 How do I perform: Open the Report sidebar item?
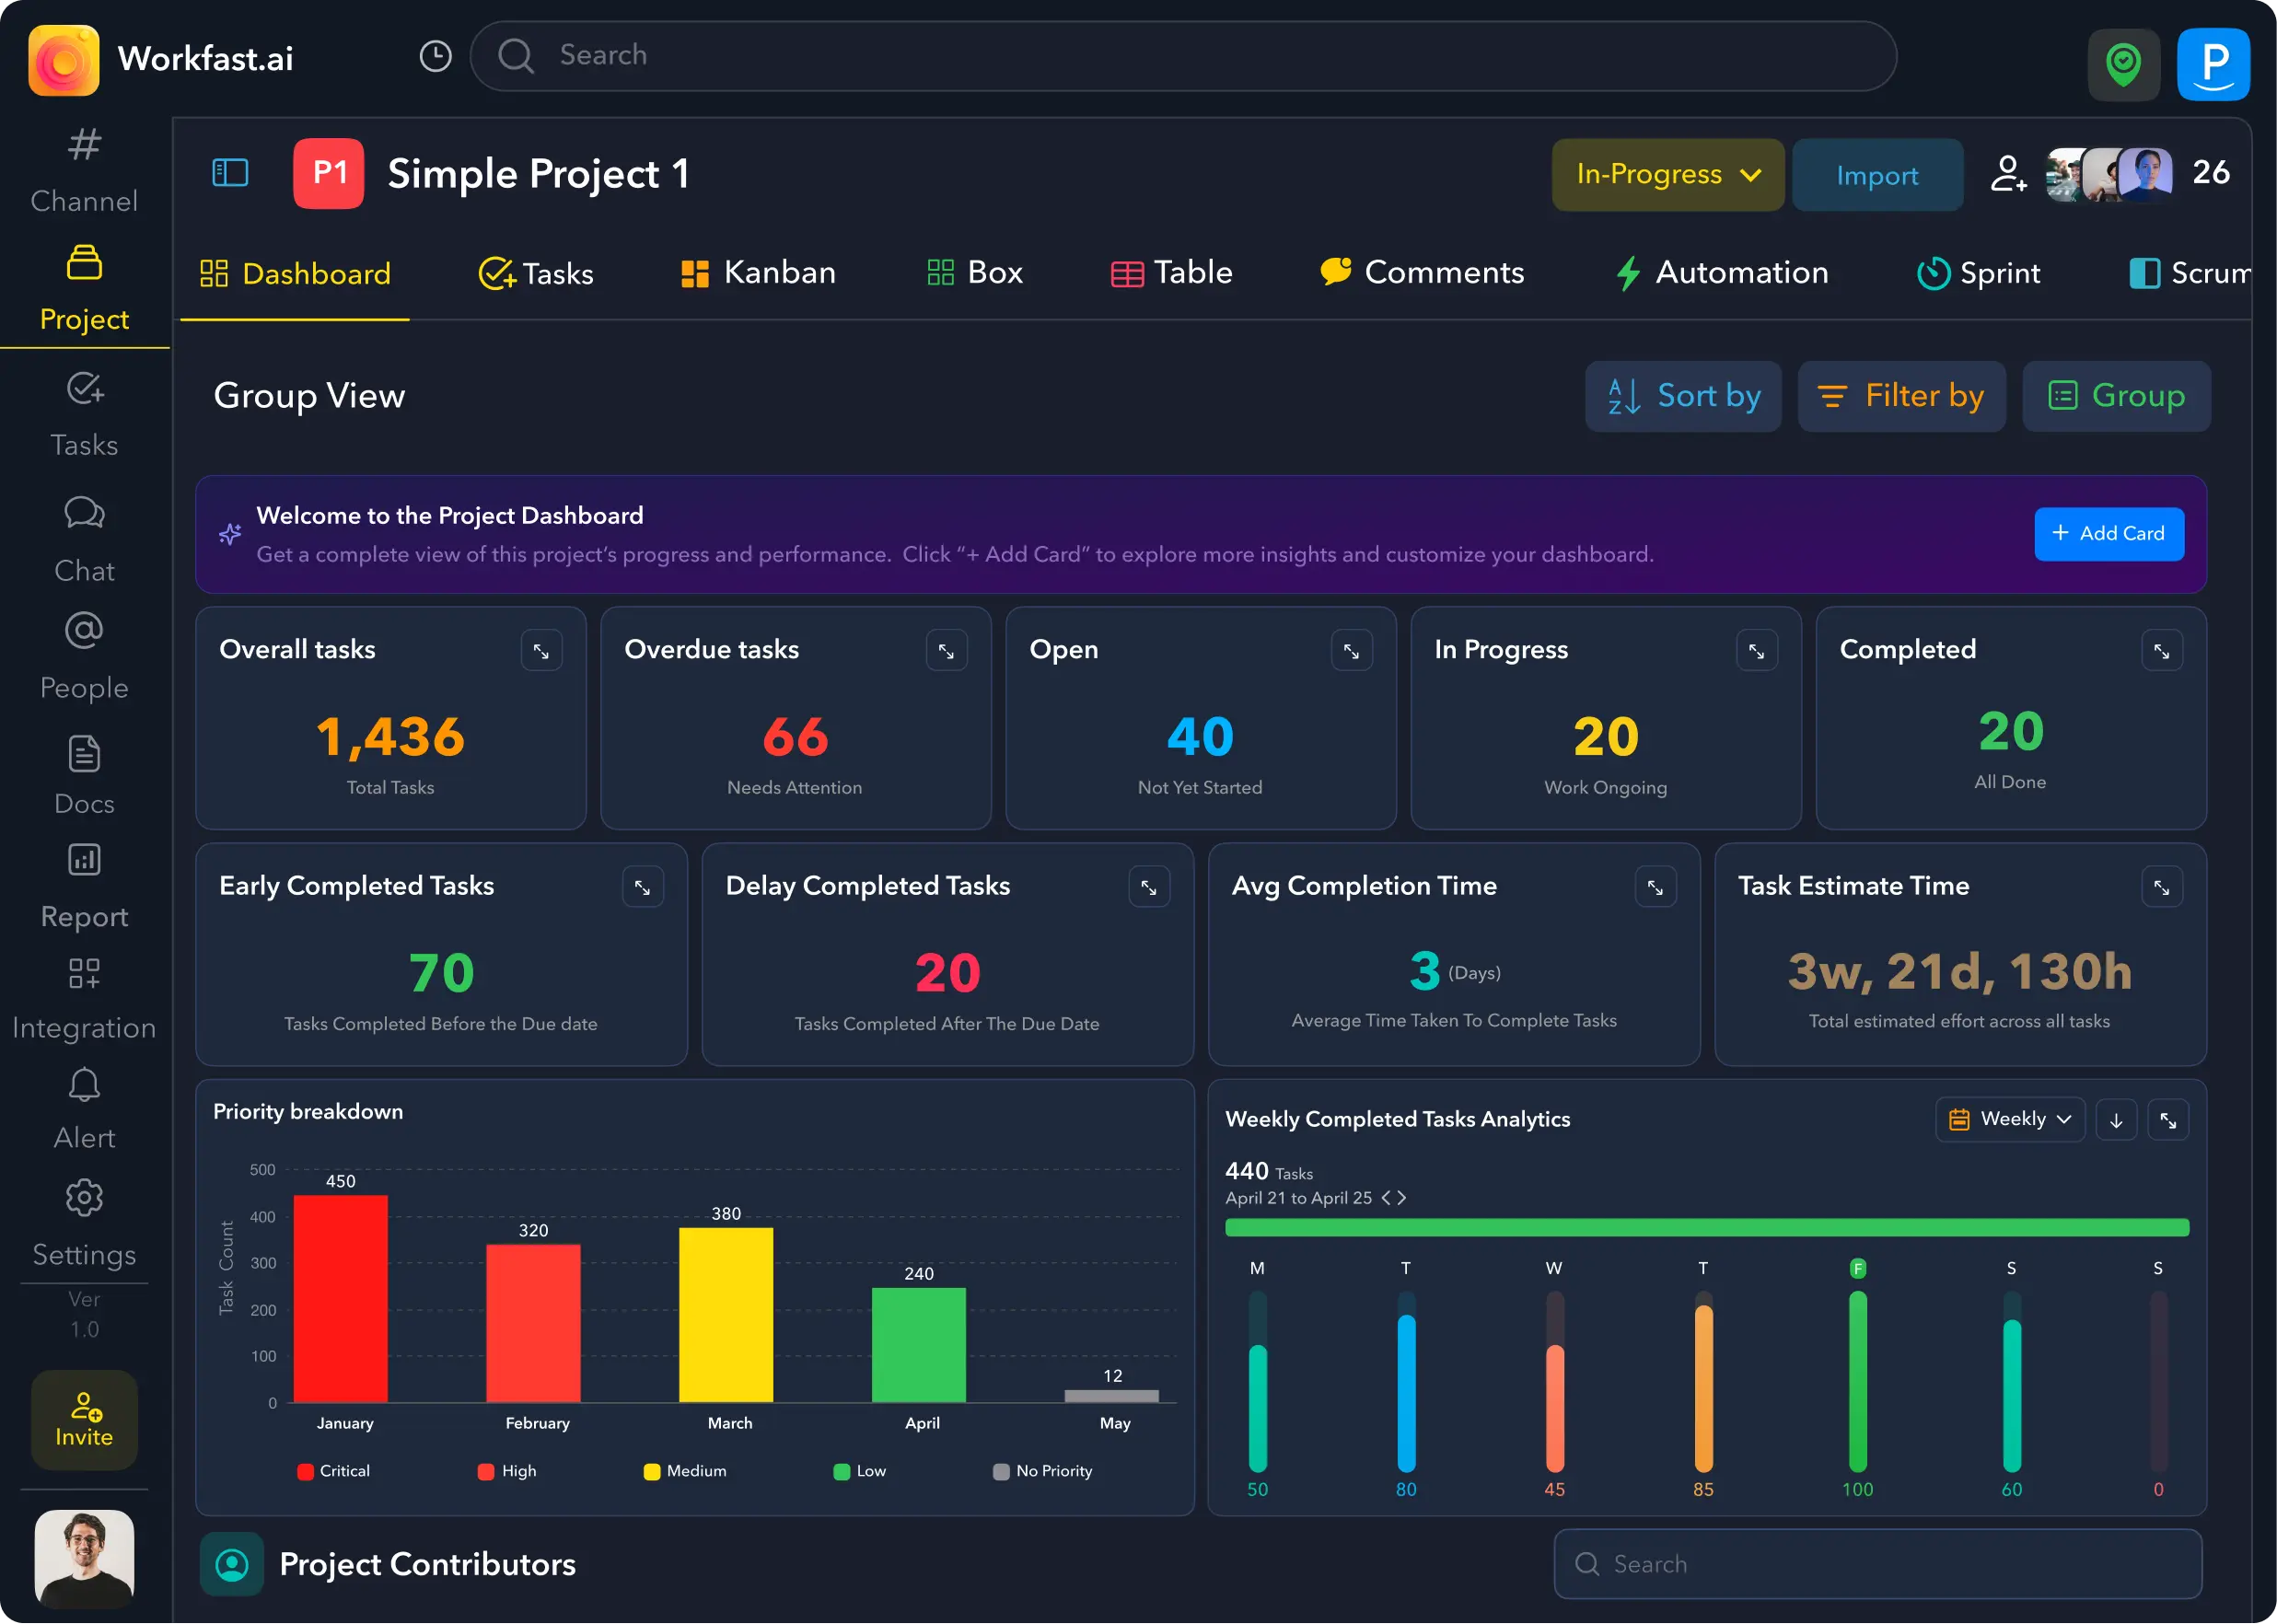point(84,887)
